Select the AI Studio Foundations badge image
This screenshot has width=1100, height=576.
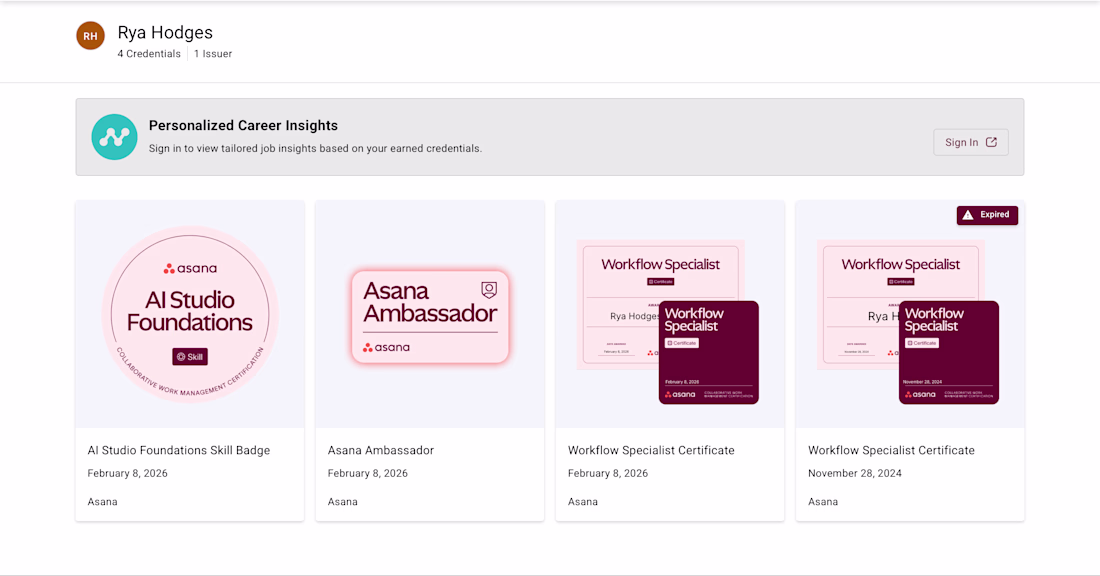pos(190,314)
